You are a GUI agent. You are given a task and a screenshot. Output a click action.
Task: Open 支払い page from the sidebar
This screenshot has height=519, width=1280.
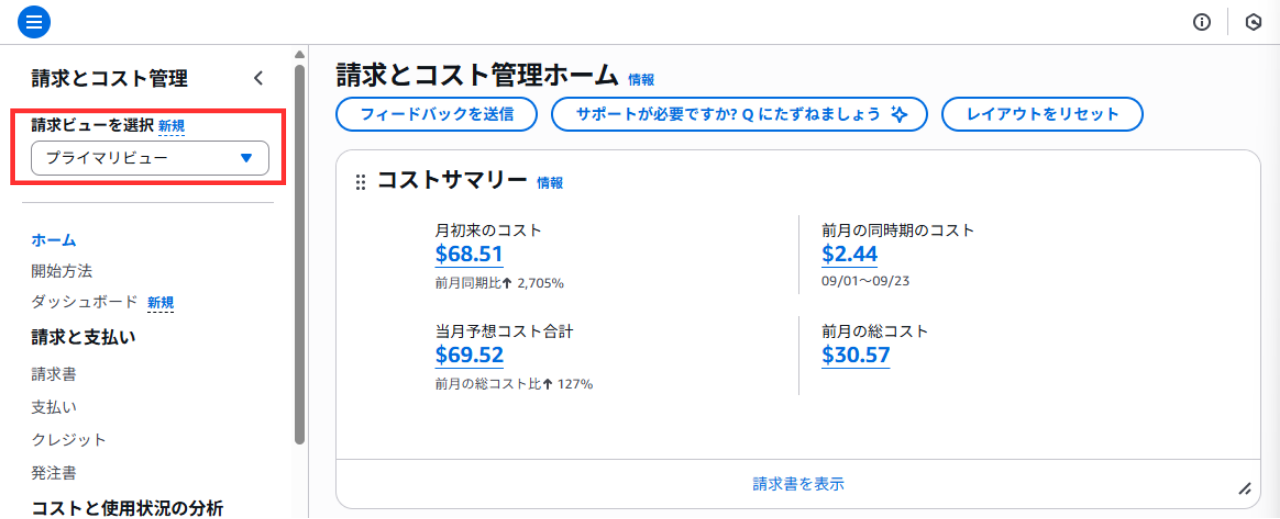click(x=54, y=407)
